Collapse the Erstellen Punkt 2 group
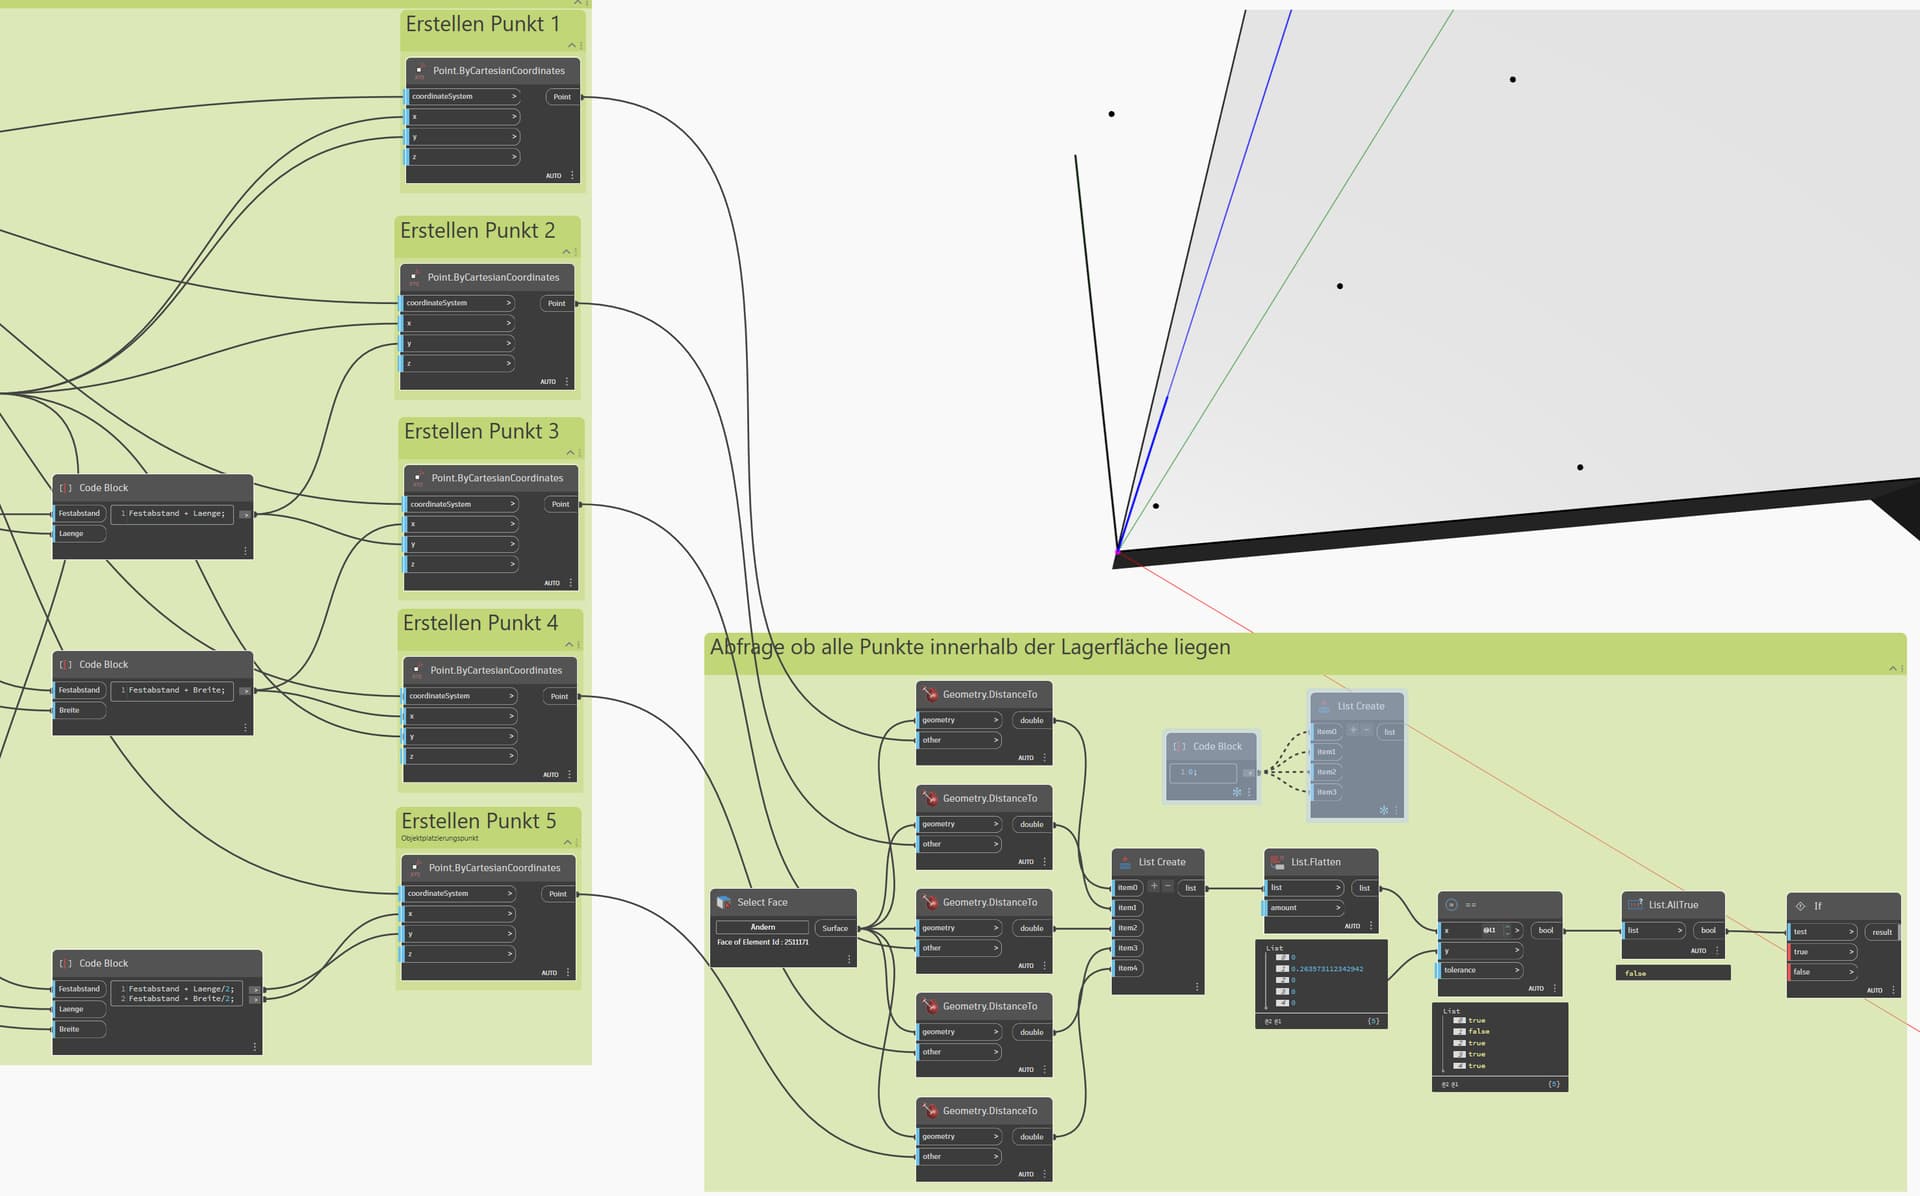 (567, 251)
